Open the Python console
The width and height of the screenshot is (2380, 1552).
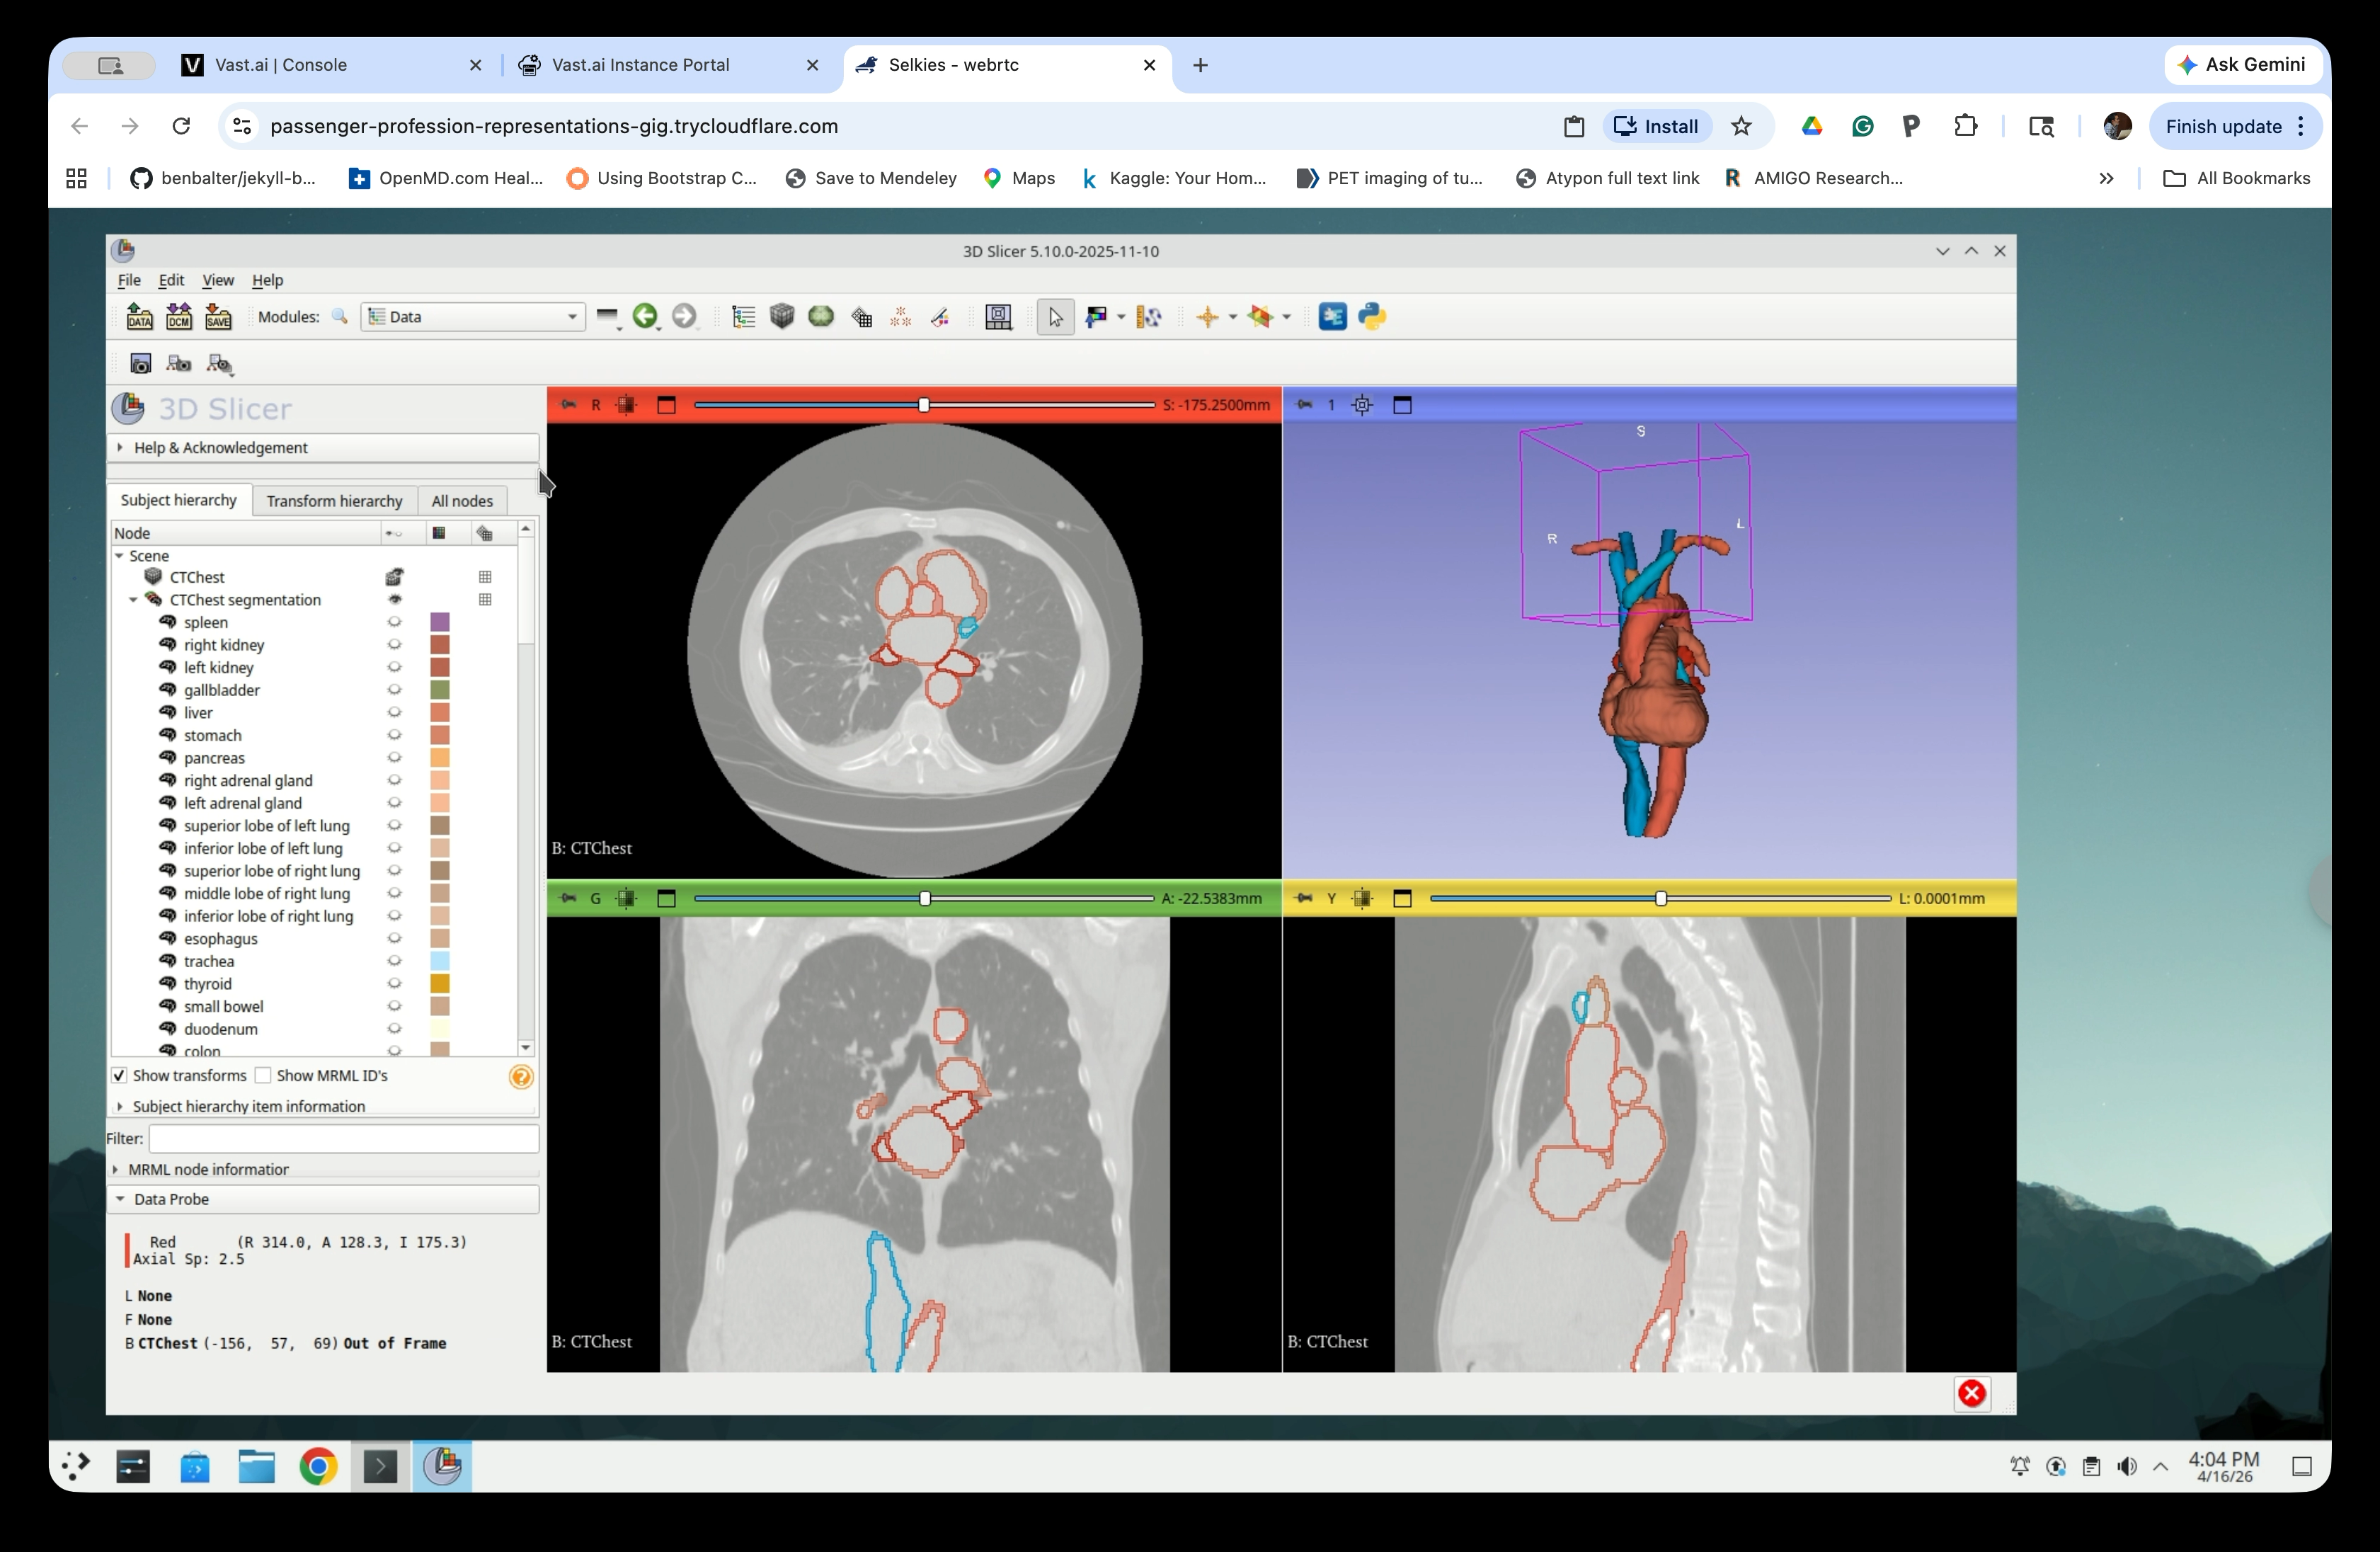[1372, 317]
